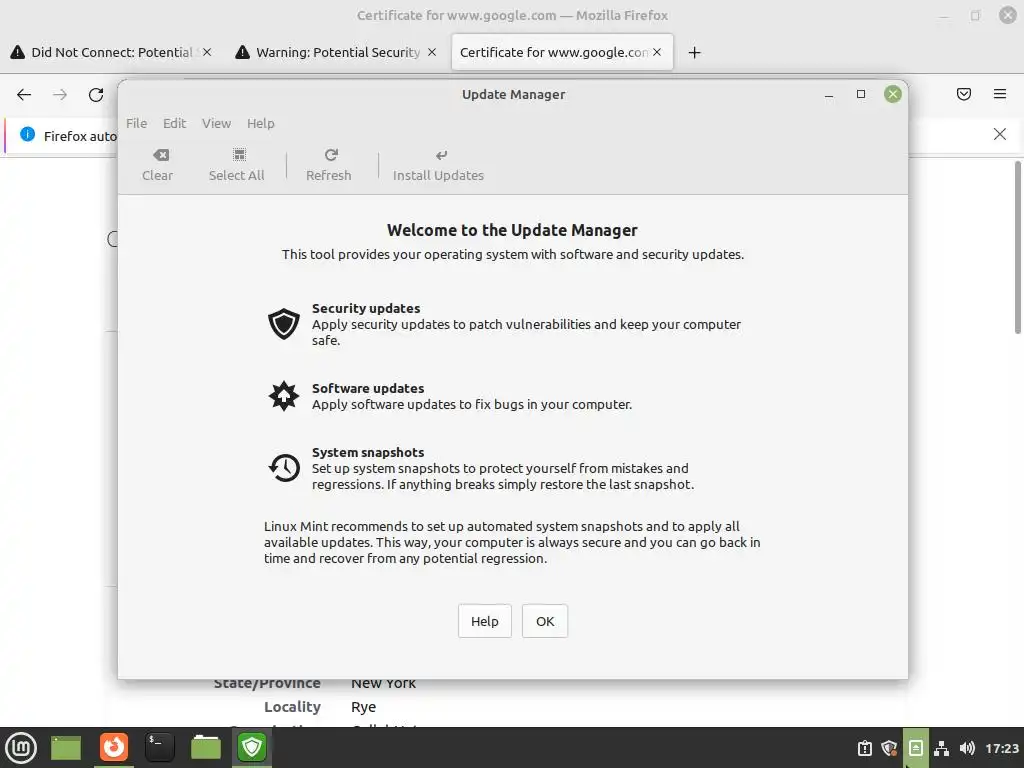Maximize the Update Manager window

pyautogui.click(x=861, y=95)
